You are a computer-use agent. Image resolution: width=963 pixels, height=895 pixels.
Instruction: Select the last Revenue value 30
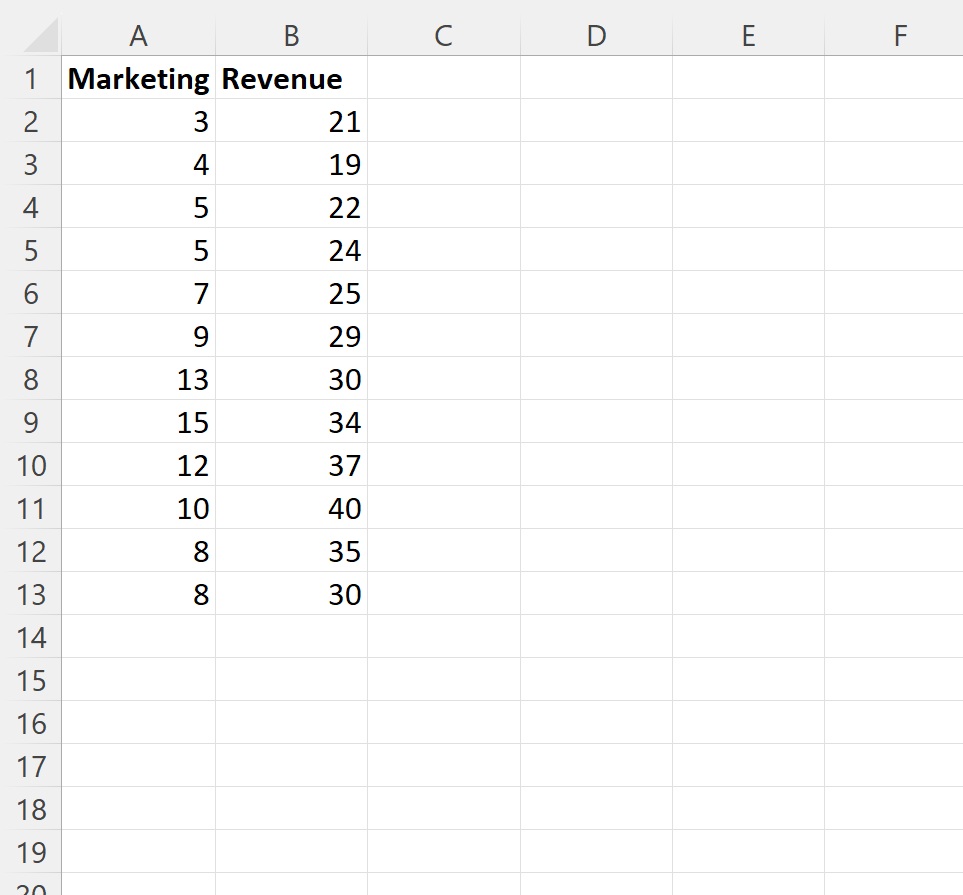(291, 594)
